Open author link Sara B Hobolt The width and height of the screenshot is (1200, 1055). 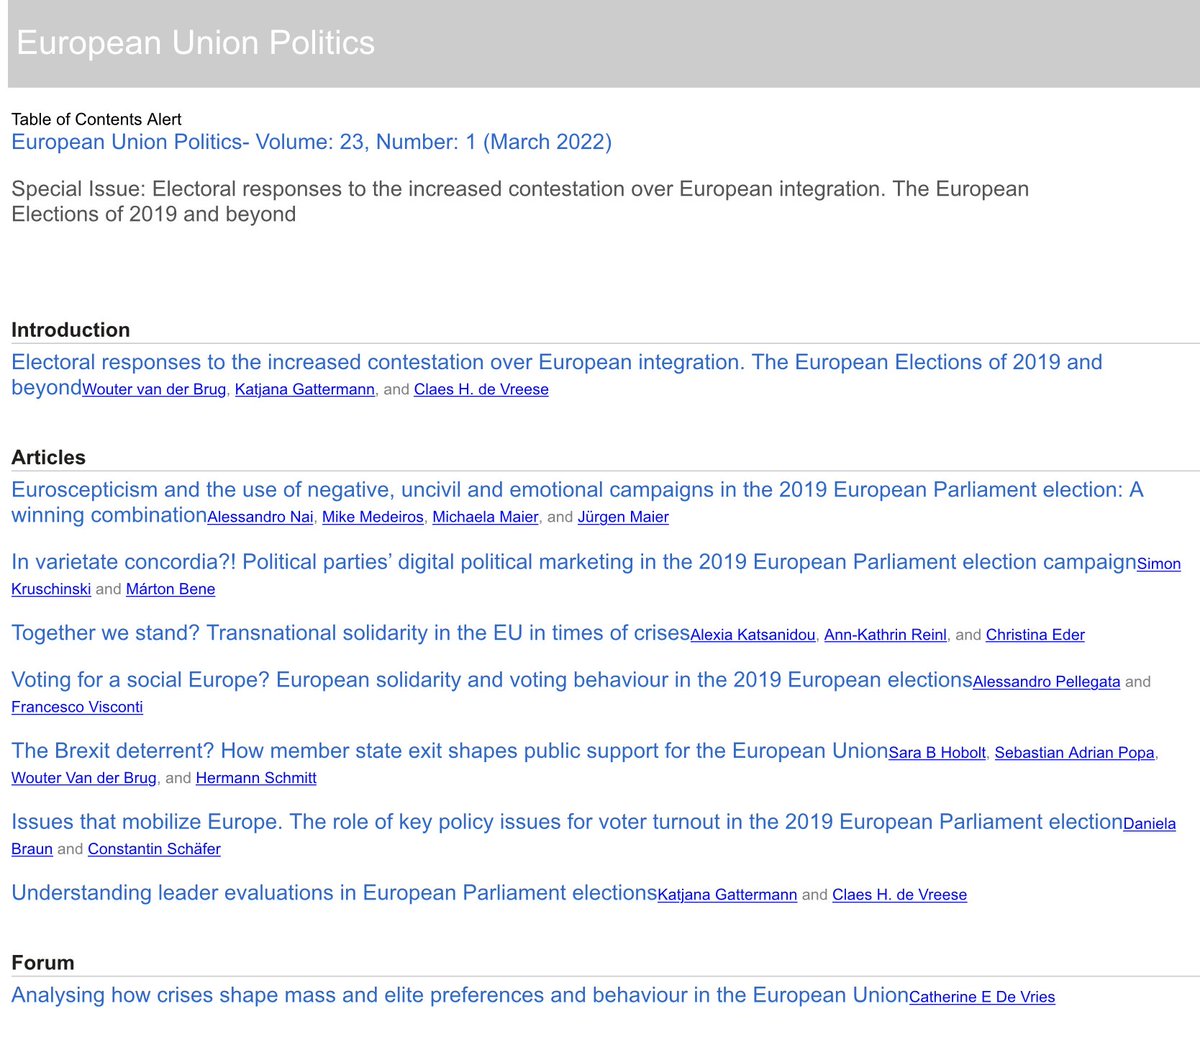937,753
